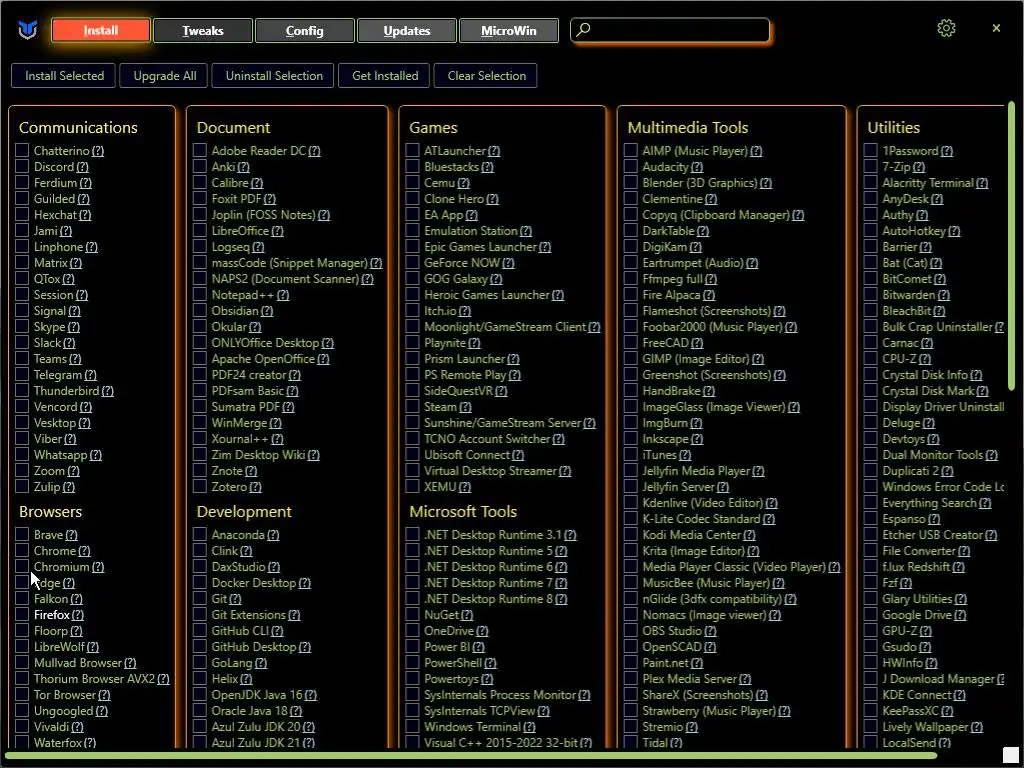Click the horizontal green scrollbar

(x=470, y=756)
